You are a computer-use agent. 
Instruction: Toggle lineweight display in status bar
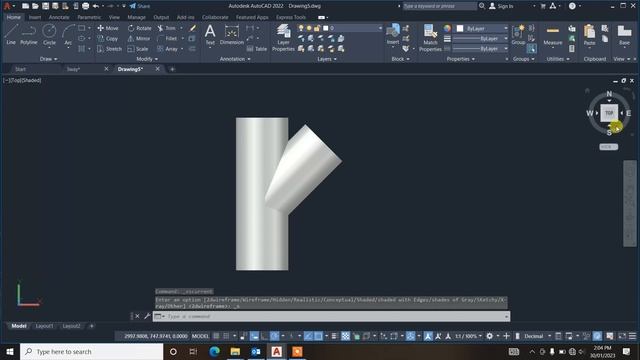[334, 336]
